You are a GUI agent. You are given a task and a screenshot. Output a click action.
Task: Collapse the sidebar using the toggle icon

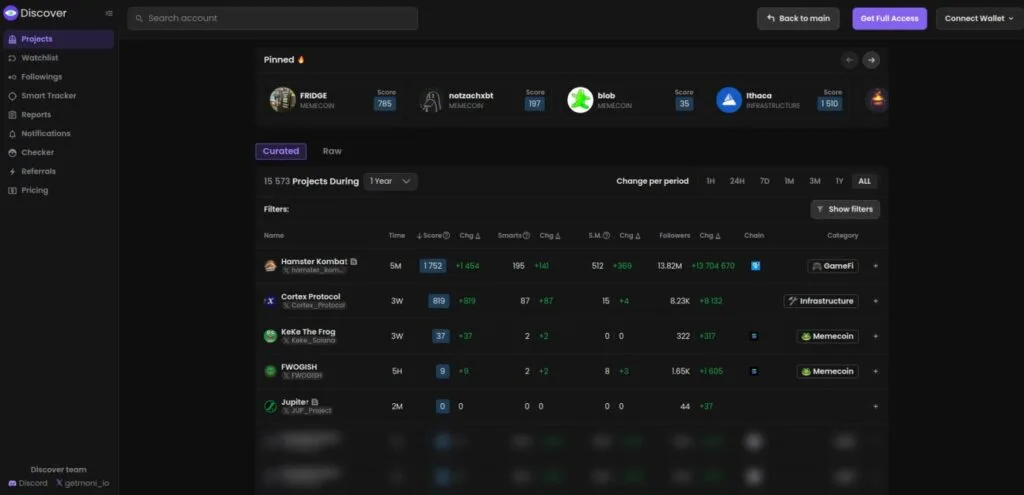tap(108, 13)
